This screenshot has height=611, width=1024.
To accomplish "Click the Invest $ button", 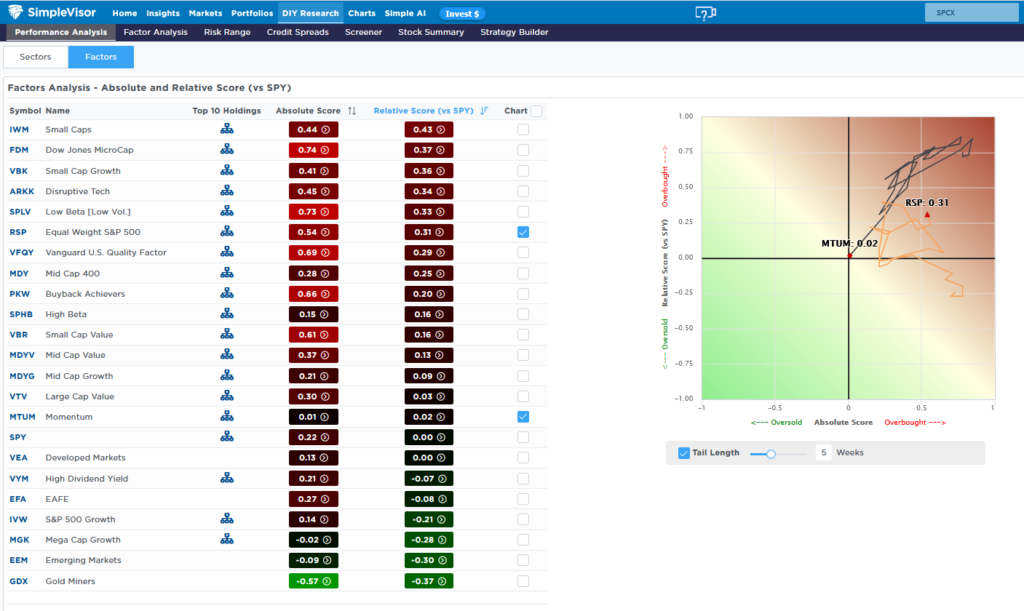I will (x=462, y=14).
